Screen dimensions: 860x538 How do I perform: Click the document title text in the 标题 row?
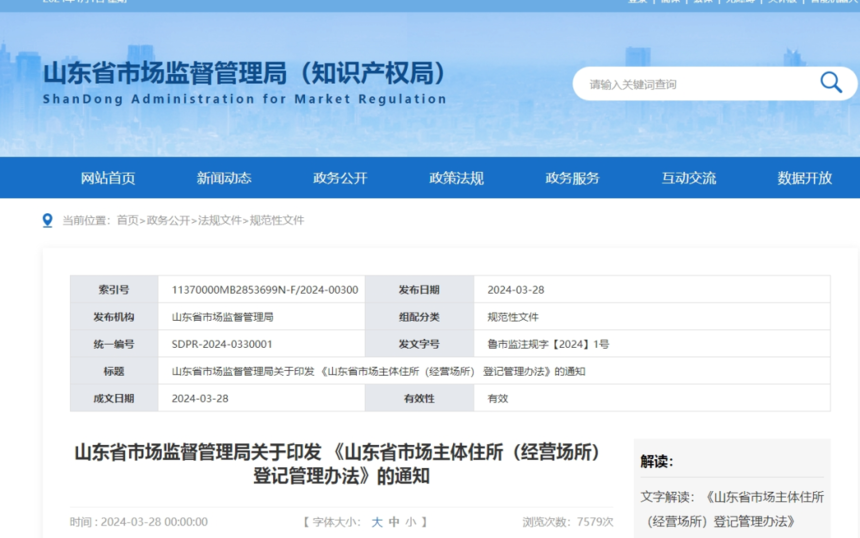(378, 371)
